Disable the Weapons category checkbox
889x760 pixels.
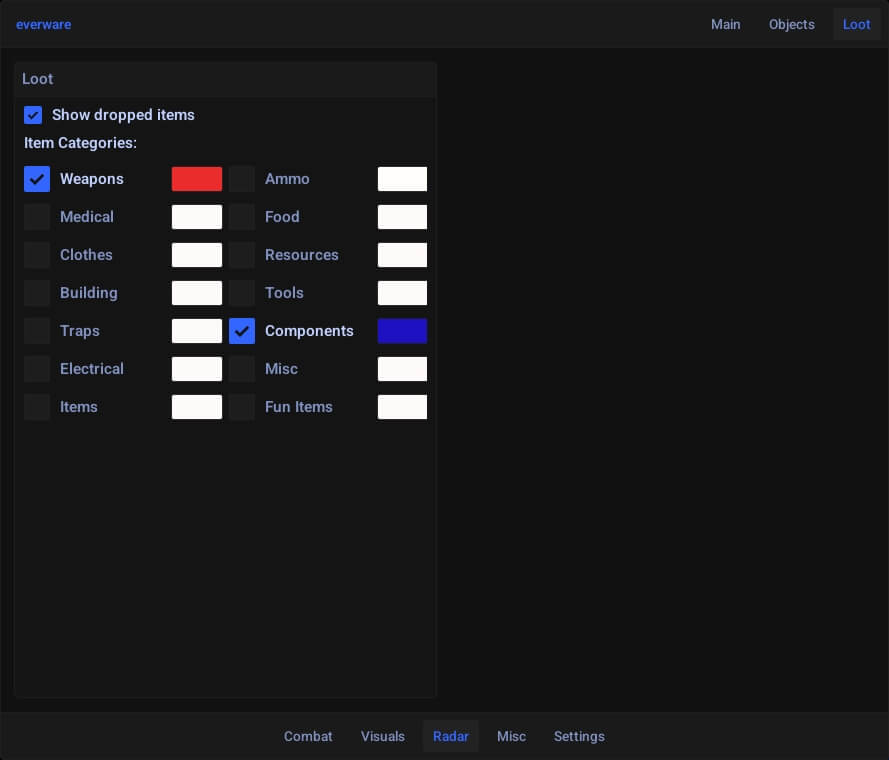[x=37, y=179]
